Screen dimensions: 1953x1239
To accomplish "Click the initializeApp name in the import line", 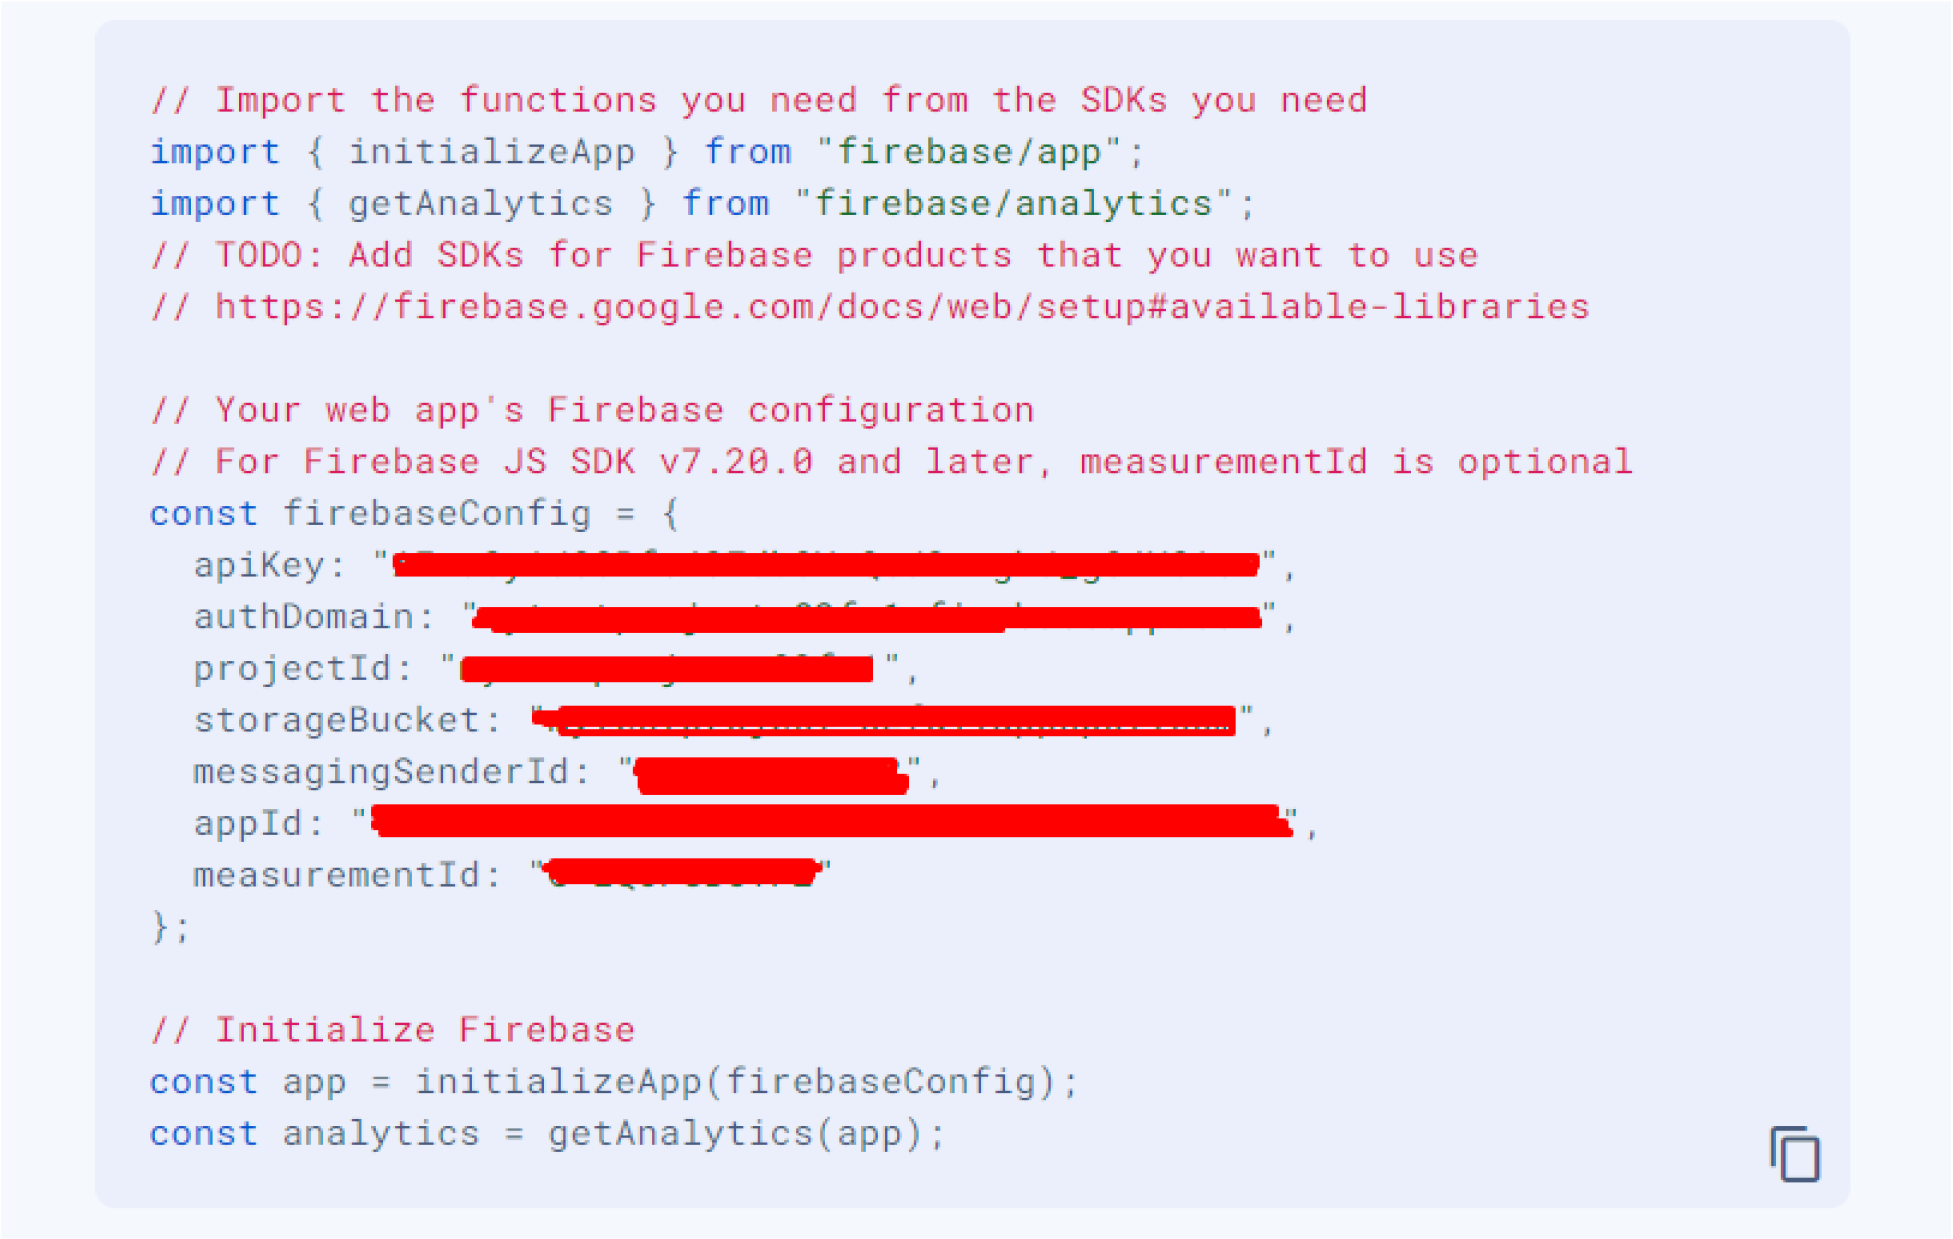I will pyautogui.click(x=491, y=152).
